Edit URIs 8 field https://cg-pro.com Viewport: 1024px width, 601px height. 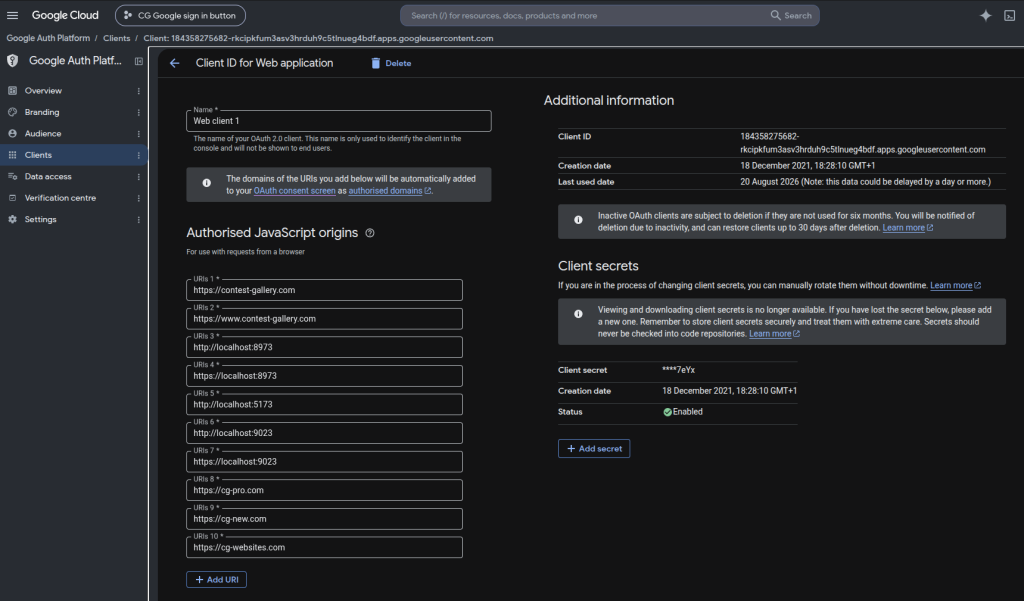[x=324, y=490]
